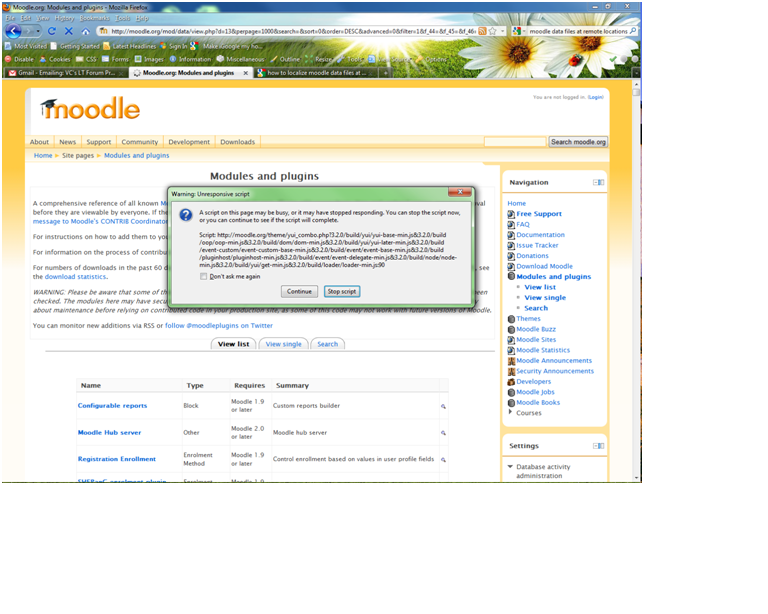Viewport: 768px width, 614px height.
Task: Focus the browser URL address field
Action: point(293,31)
